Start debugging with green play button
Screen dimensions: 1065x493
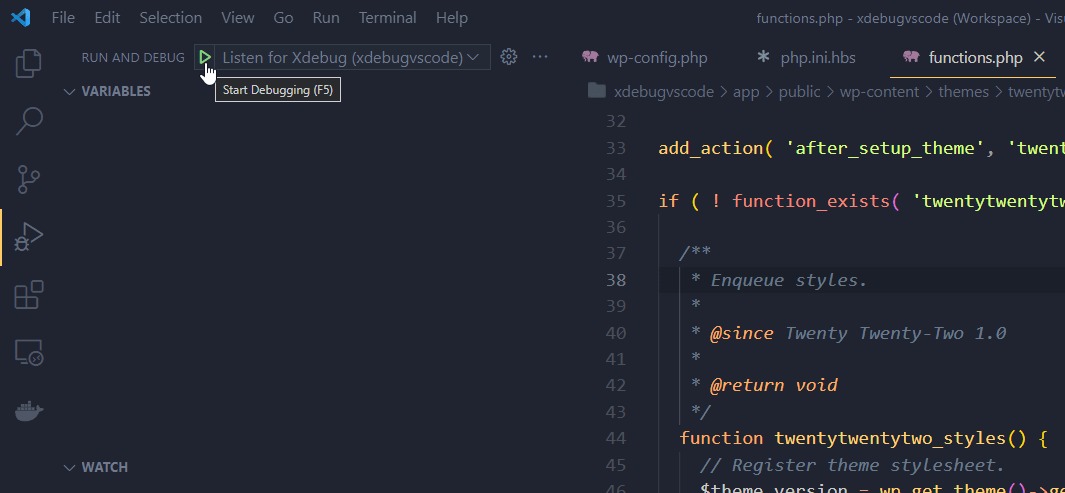coord(205,58)
